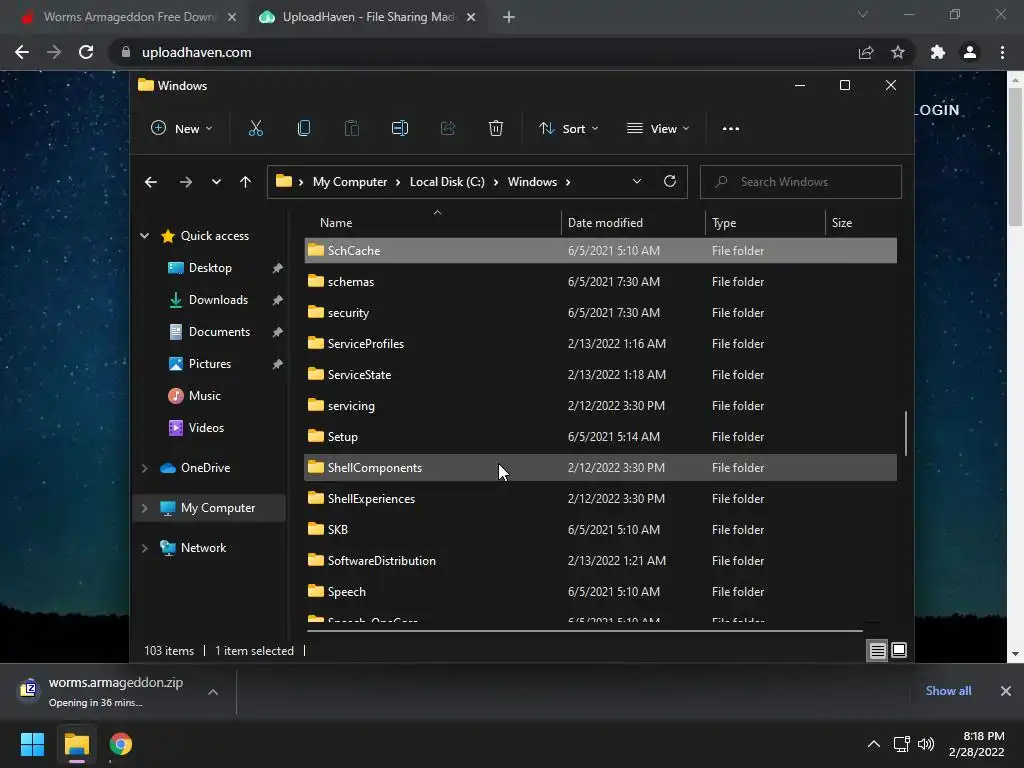The height and width of the screenshot is (768, 1024).
Task: Go forward in File Explorer navigation
Action: click(185, 182)
